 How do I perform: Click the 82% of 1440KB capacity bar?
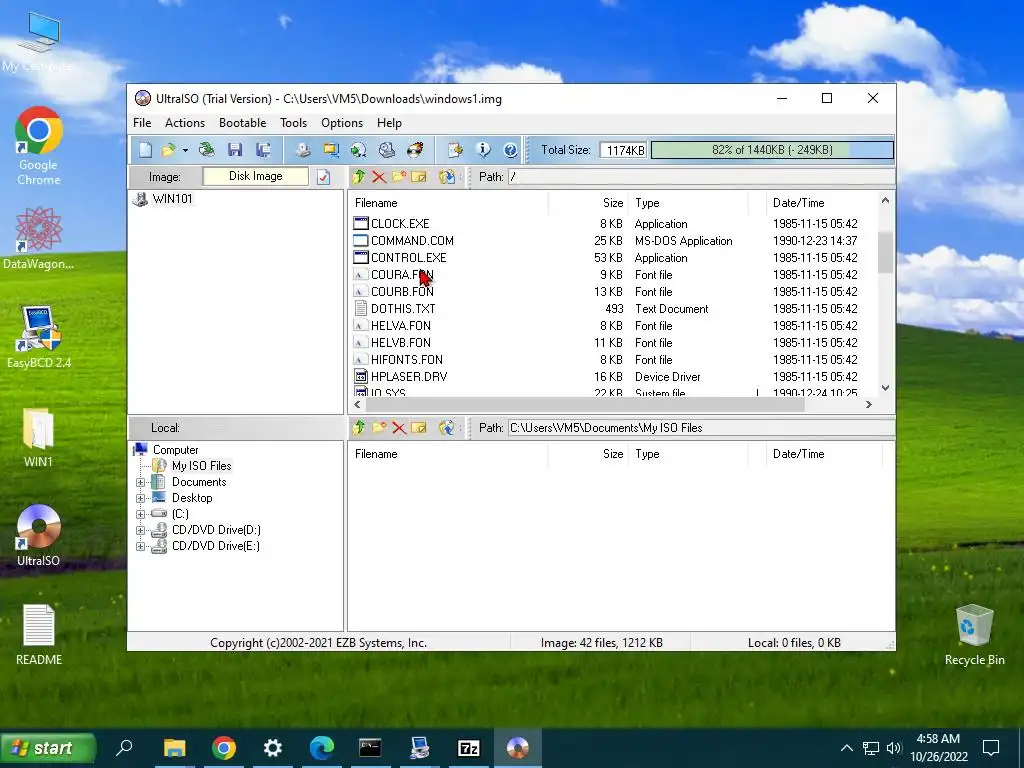(x=772, y=150)
